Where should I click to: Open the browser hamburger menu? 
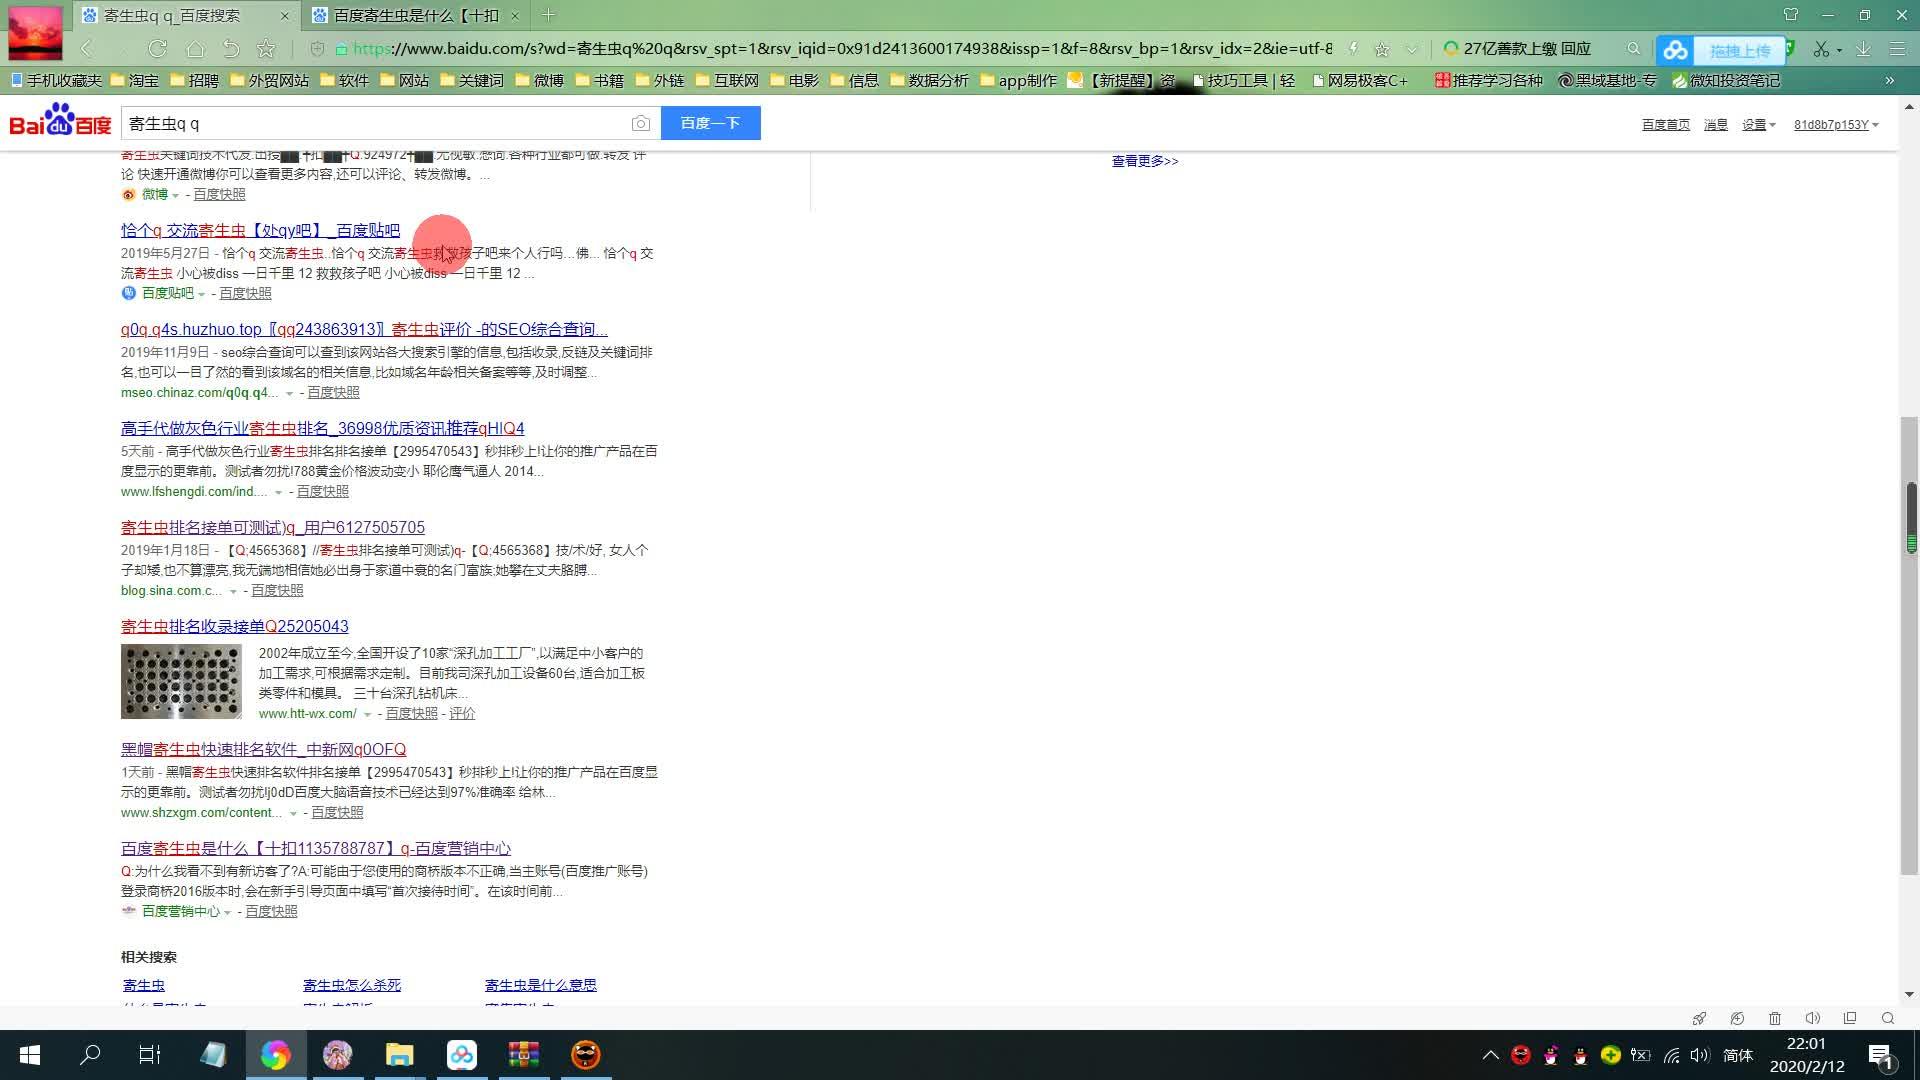click(x=1897, y=49)
